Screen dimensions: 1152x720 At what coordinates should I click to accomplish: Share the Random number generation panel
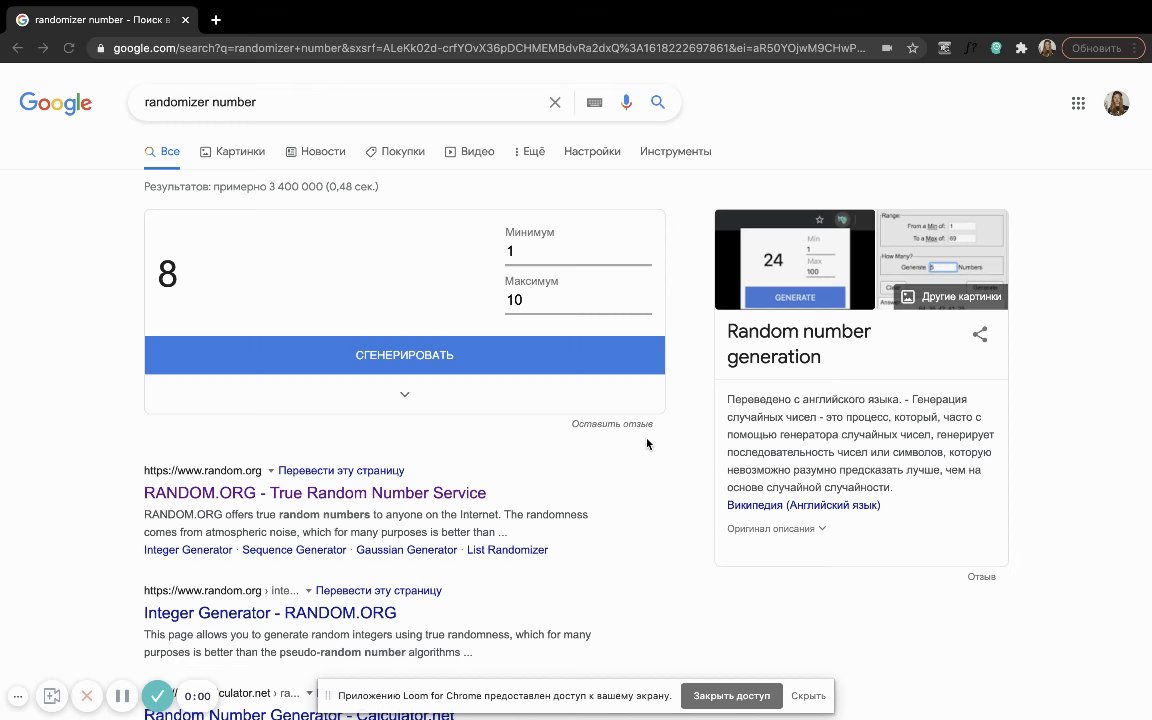pos(979,334)
